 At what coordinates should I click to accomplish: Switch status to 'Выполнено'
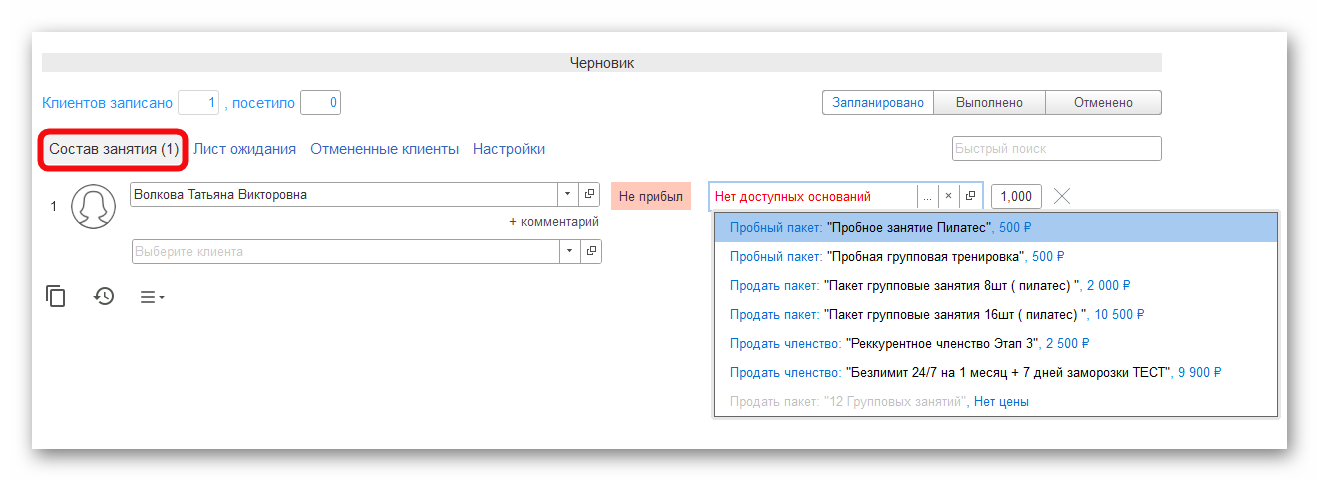point(989,103)
